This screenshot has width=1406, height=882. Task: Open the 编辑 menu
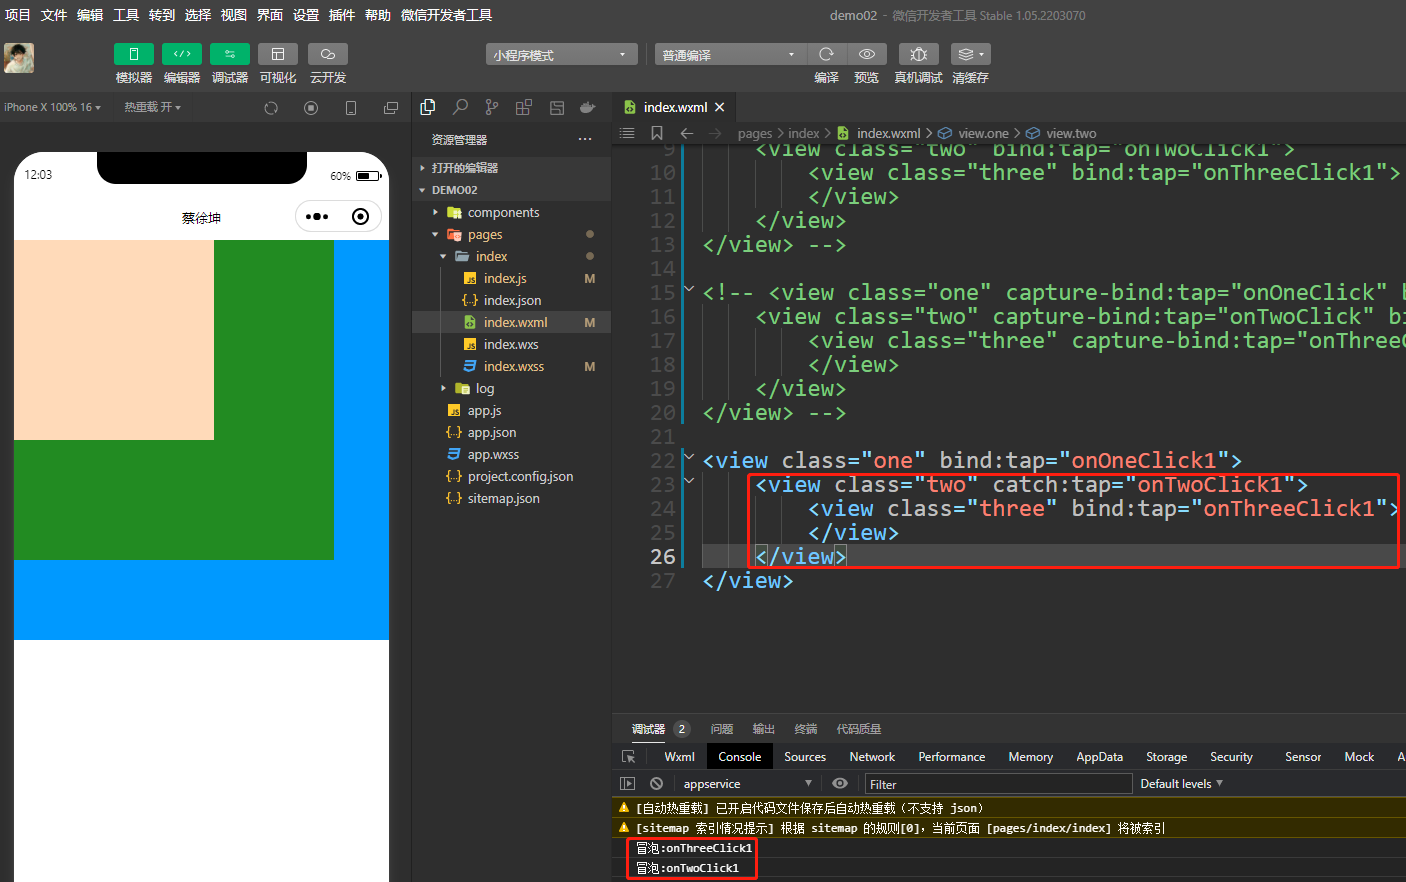click(x=90, y=15)
